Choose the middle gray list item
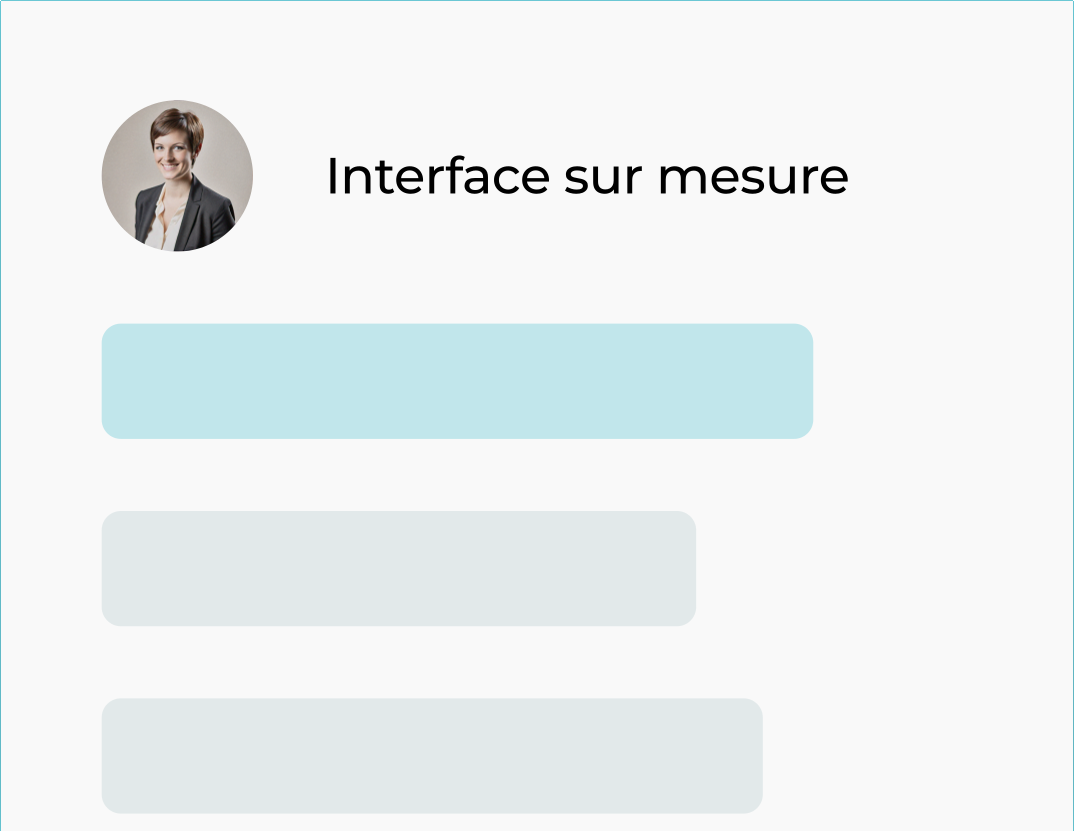The height and width of the screenshot is (831, 1074). coord(398,568)
